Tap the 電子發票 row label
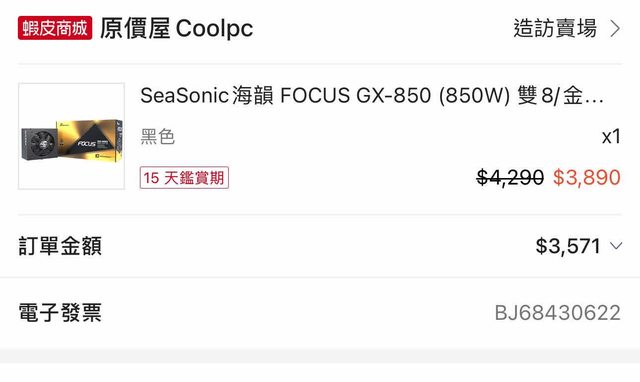 (60, 313)
